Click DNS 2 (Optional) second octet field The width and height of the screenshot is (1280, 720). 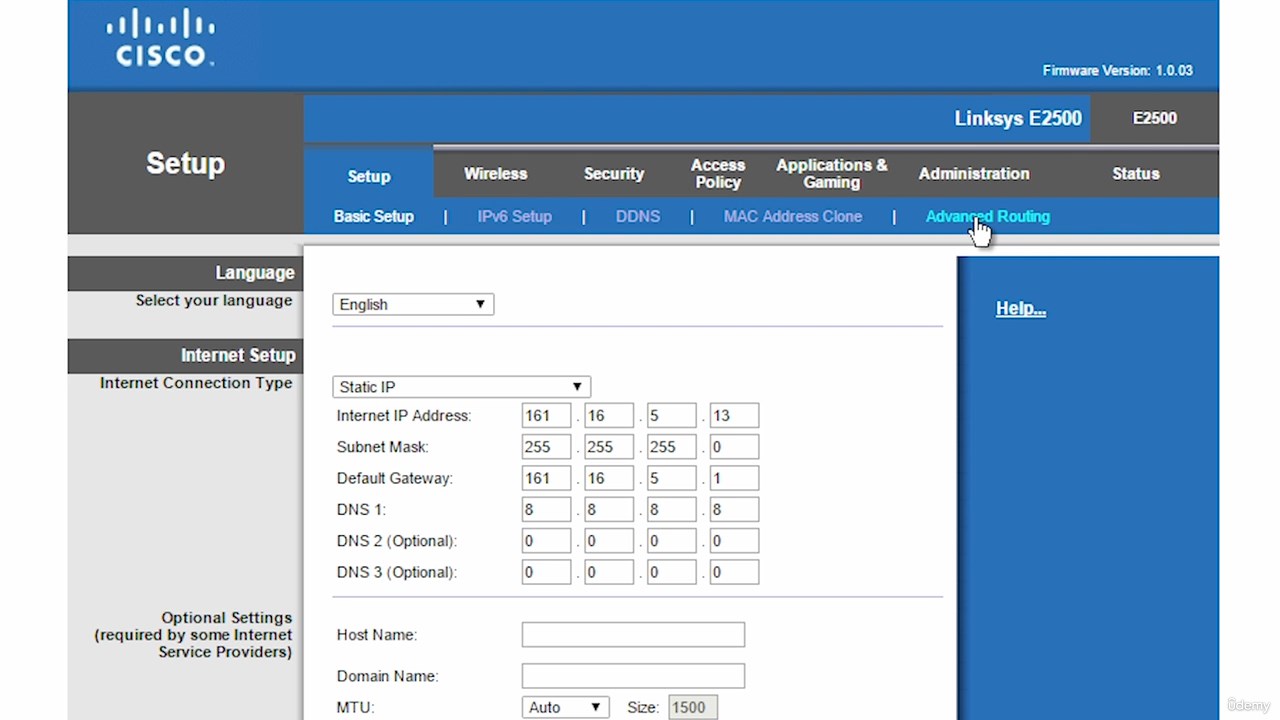point(609,541)
